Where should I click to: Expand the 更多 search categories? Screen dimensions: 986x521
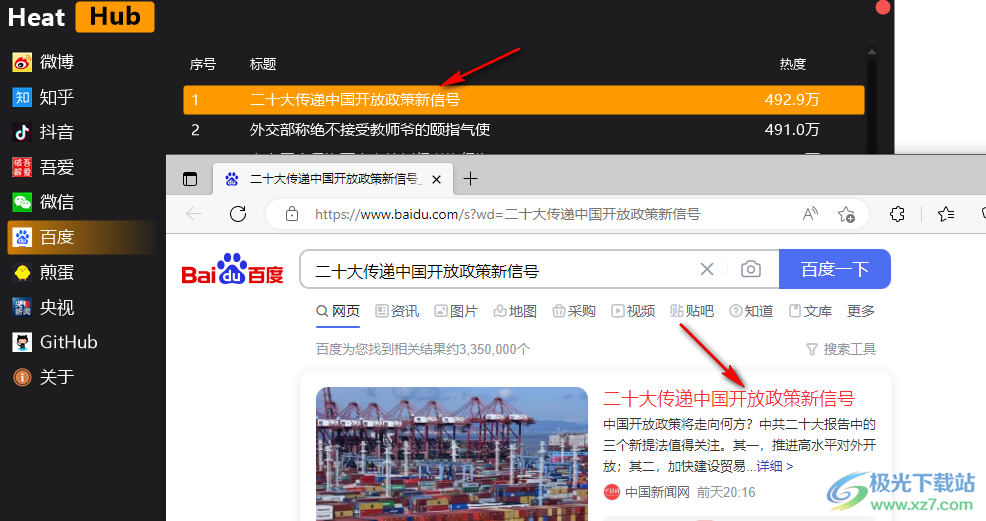861,312
